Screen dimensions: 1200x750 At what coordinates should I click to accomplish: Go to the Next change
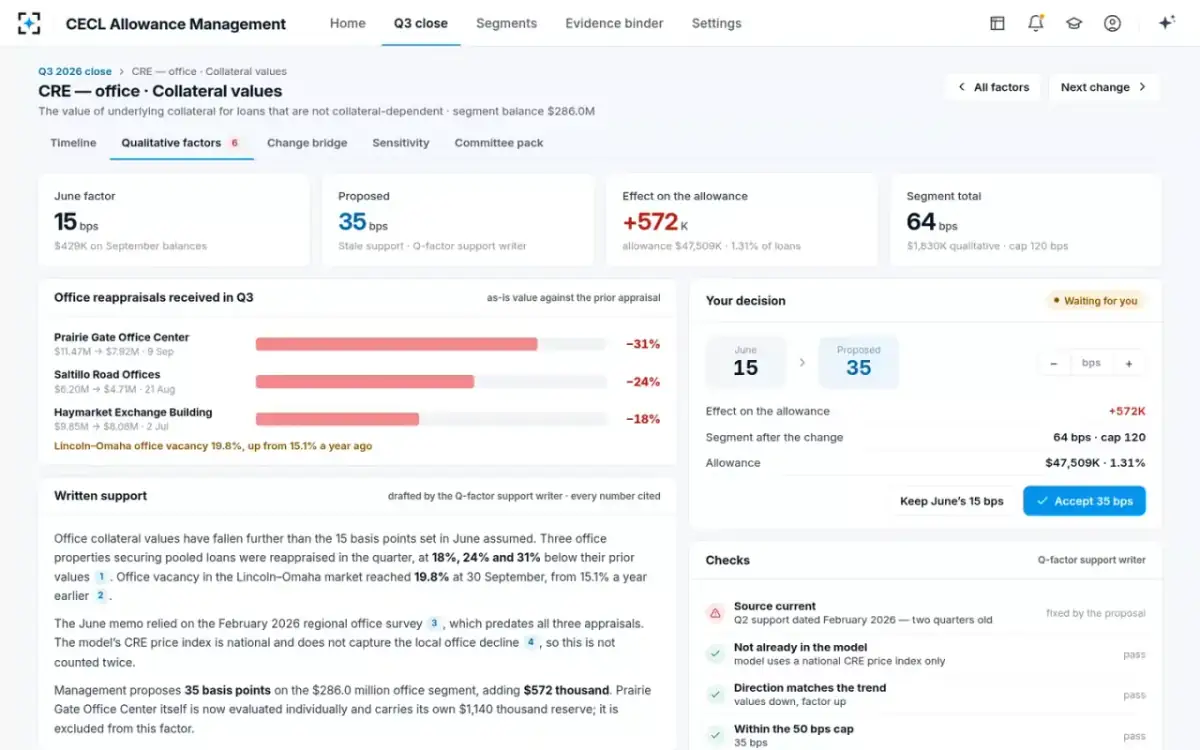pyautogui.click(x=1104, y=87)
